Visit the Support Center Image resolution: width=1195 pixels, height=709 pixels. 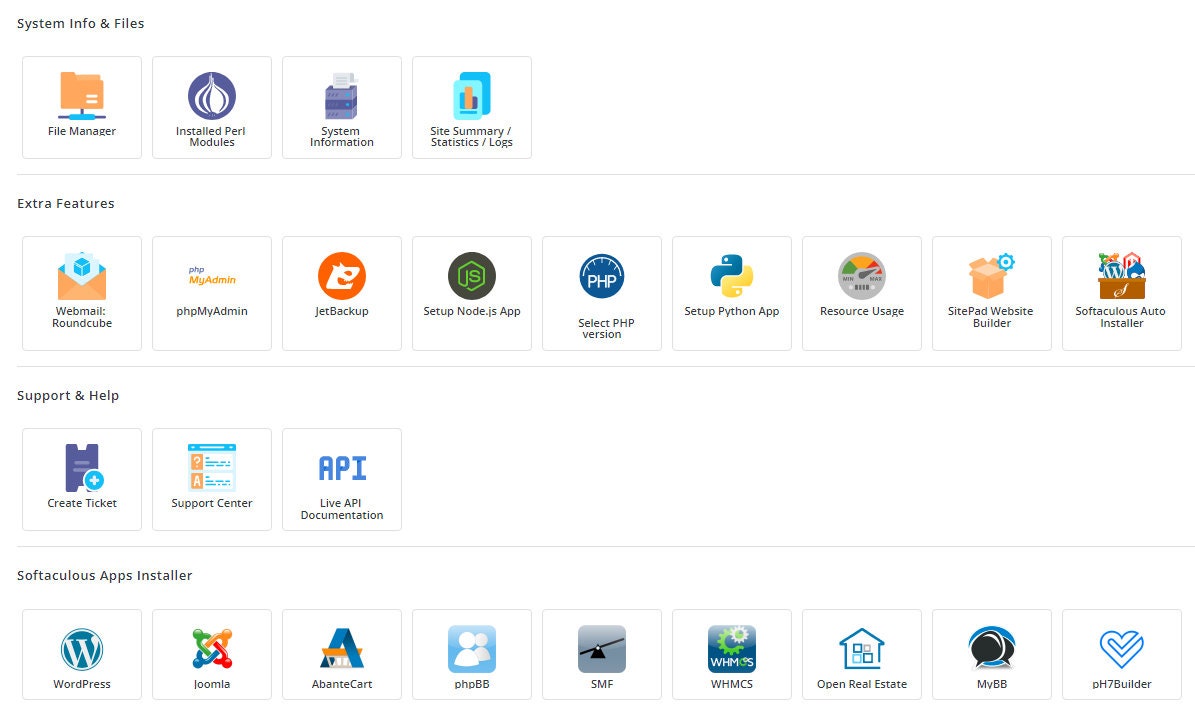pos(211,479)
